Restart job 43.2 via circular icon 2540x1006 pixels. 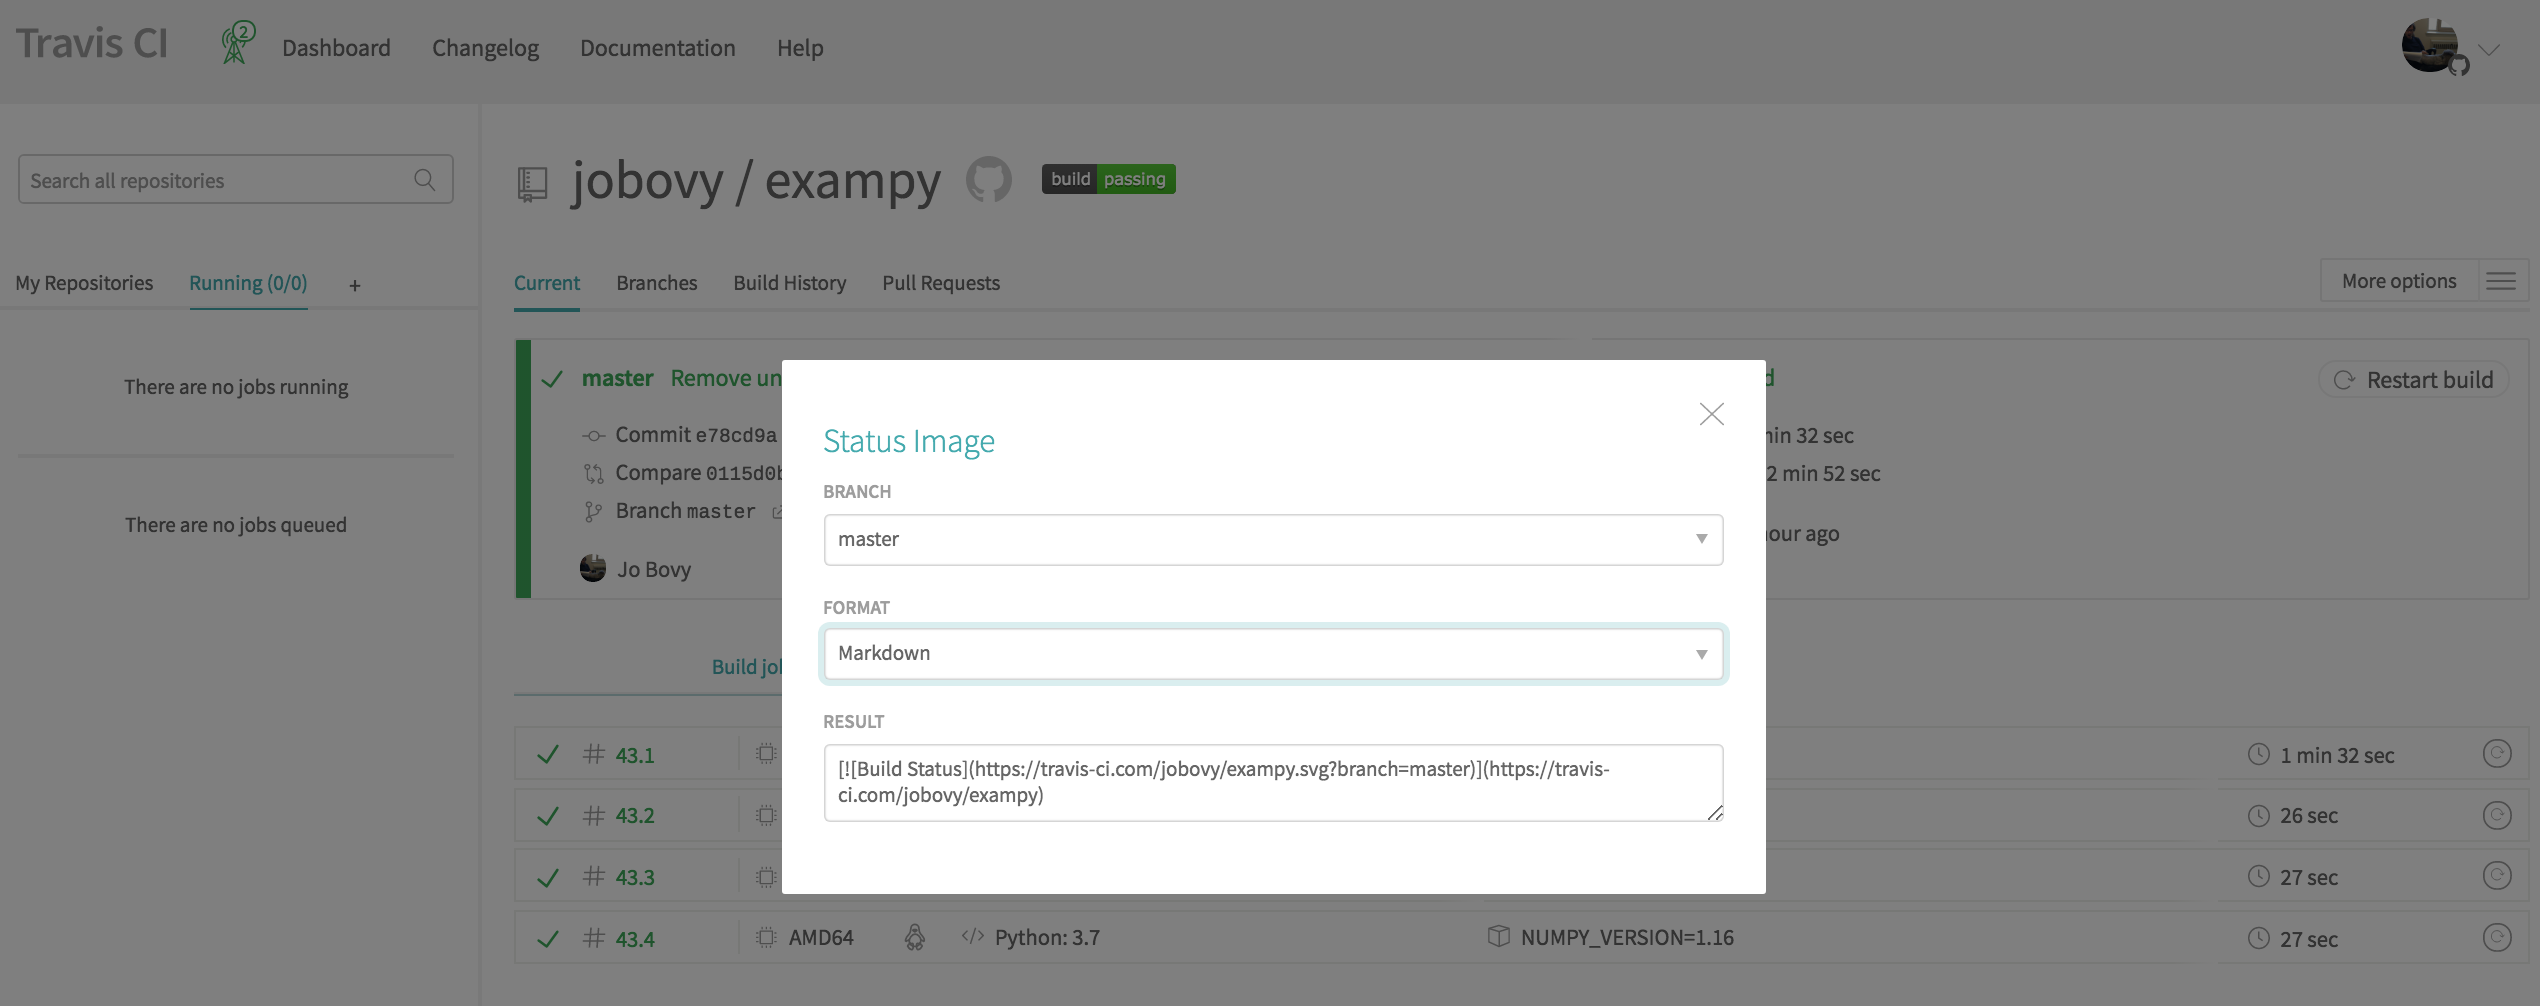(x=2497, y=815)
